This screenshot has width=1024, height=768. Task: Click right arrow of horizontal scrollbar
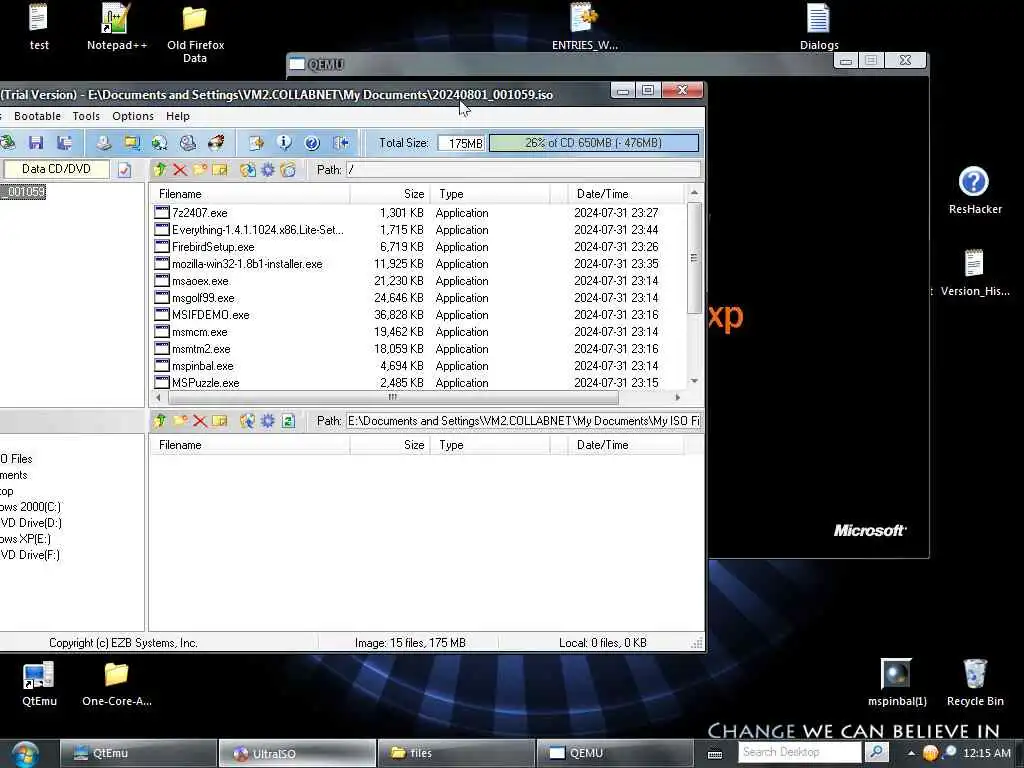click(x=677, y=397)
